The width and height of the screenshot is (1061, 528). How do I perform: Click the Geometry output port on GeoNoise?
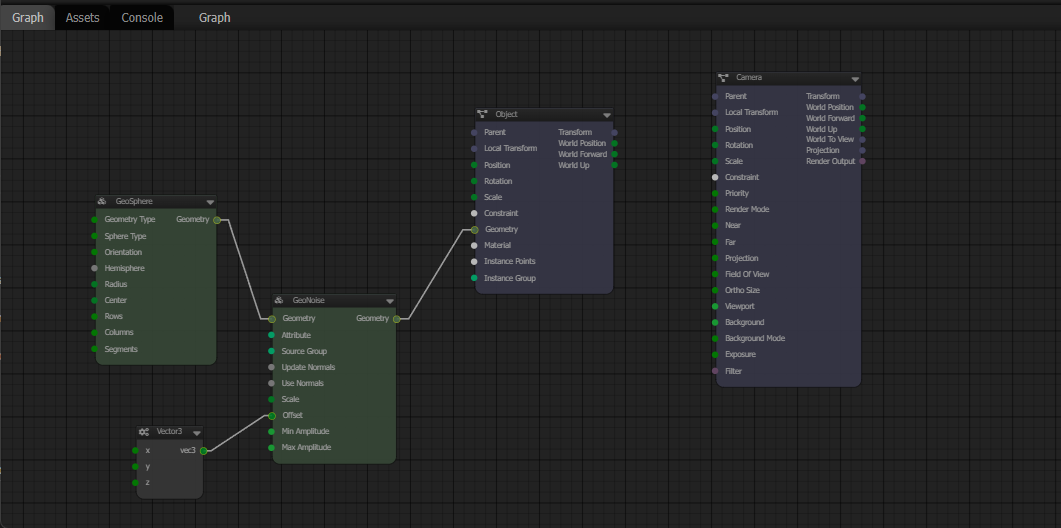396,319
